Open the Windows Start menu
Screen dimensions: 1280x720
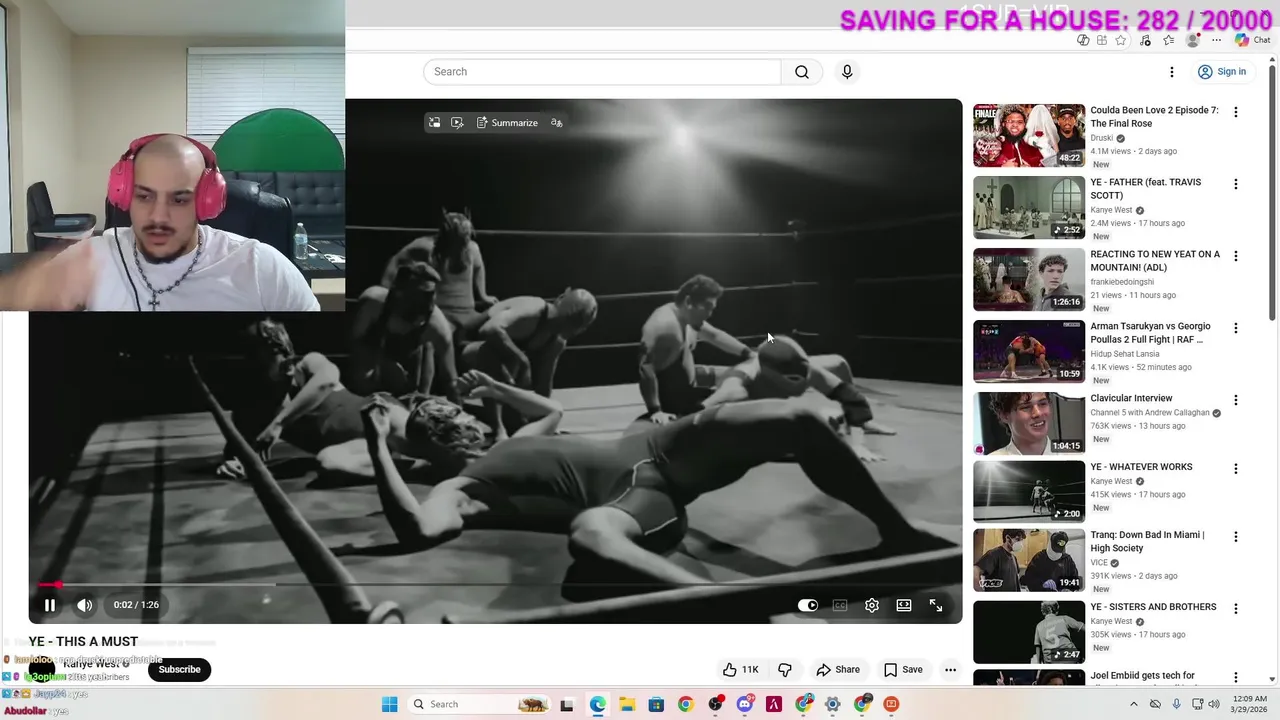390,704
